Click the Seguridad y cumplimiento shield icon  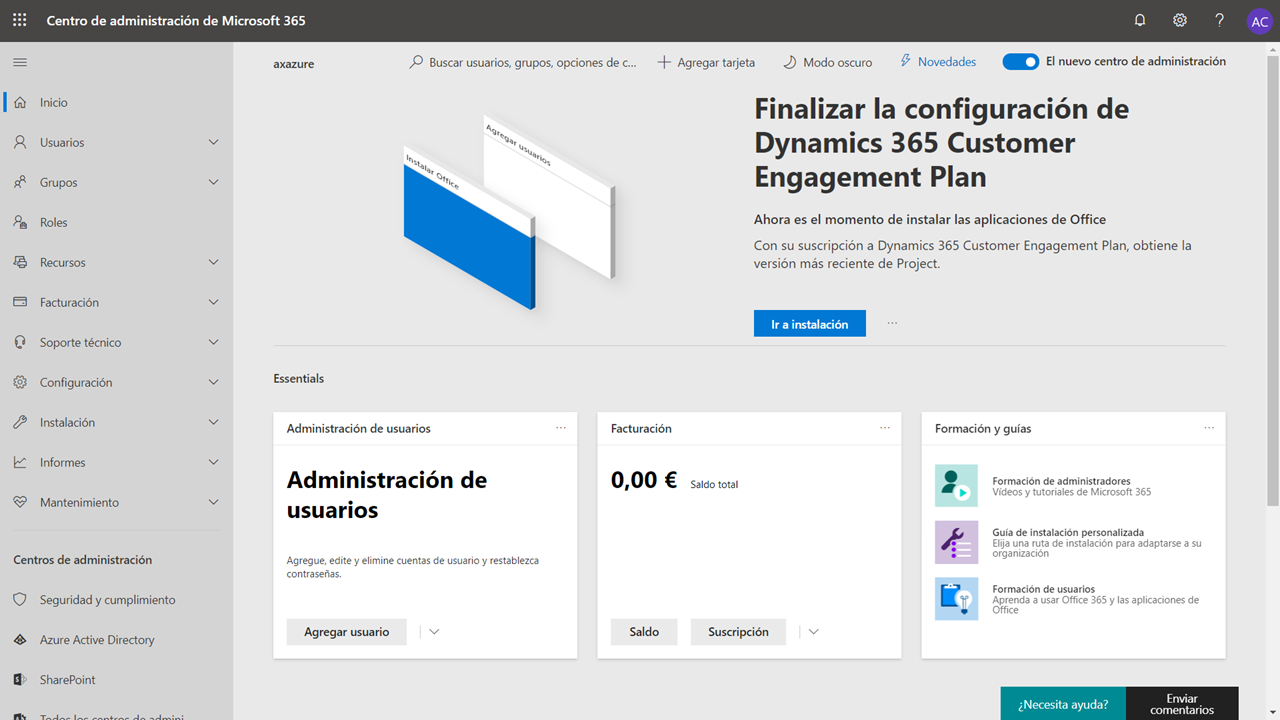point(20,600)
